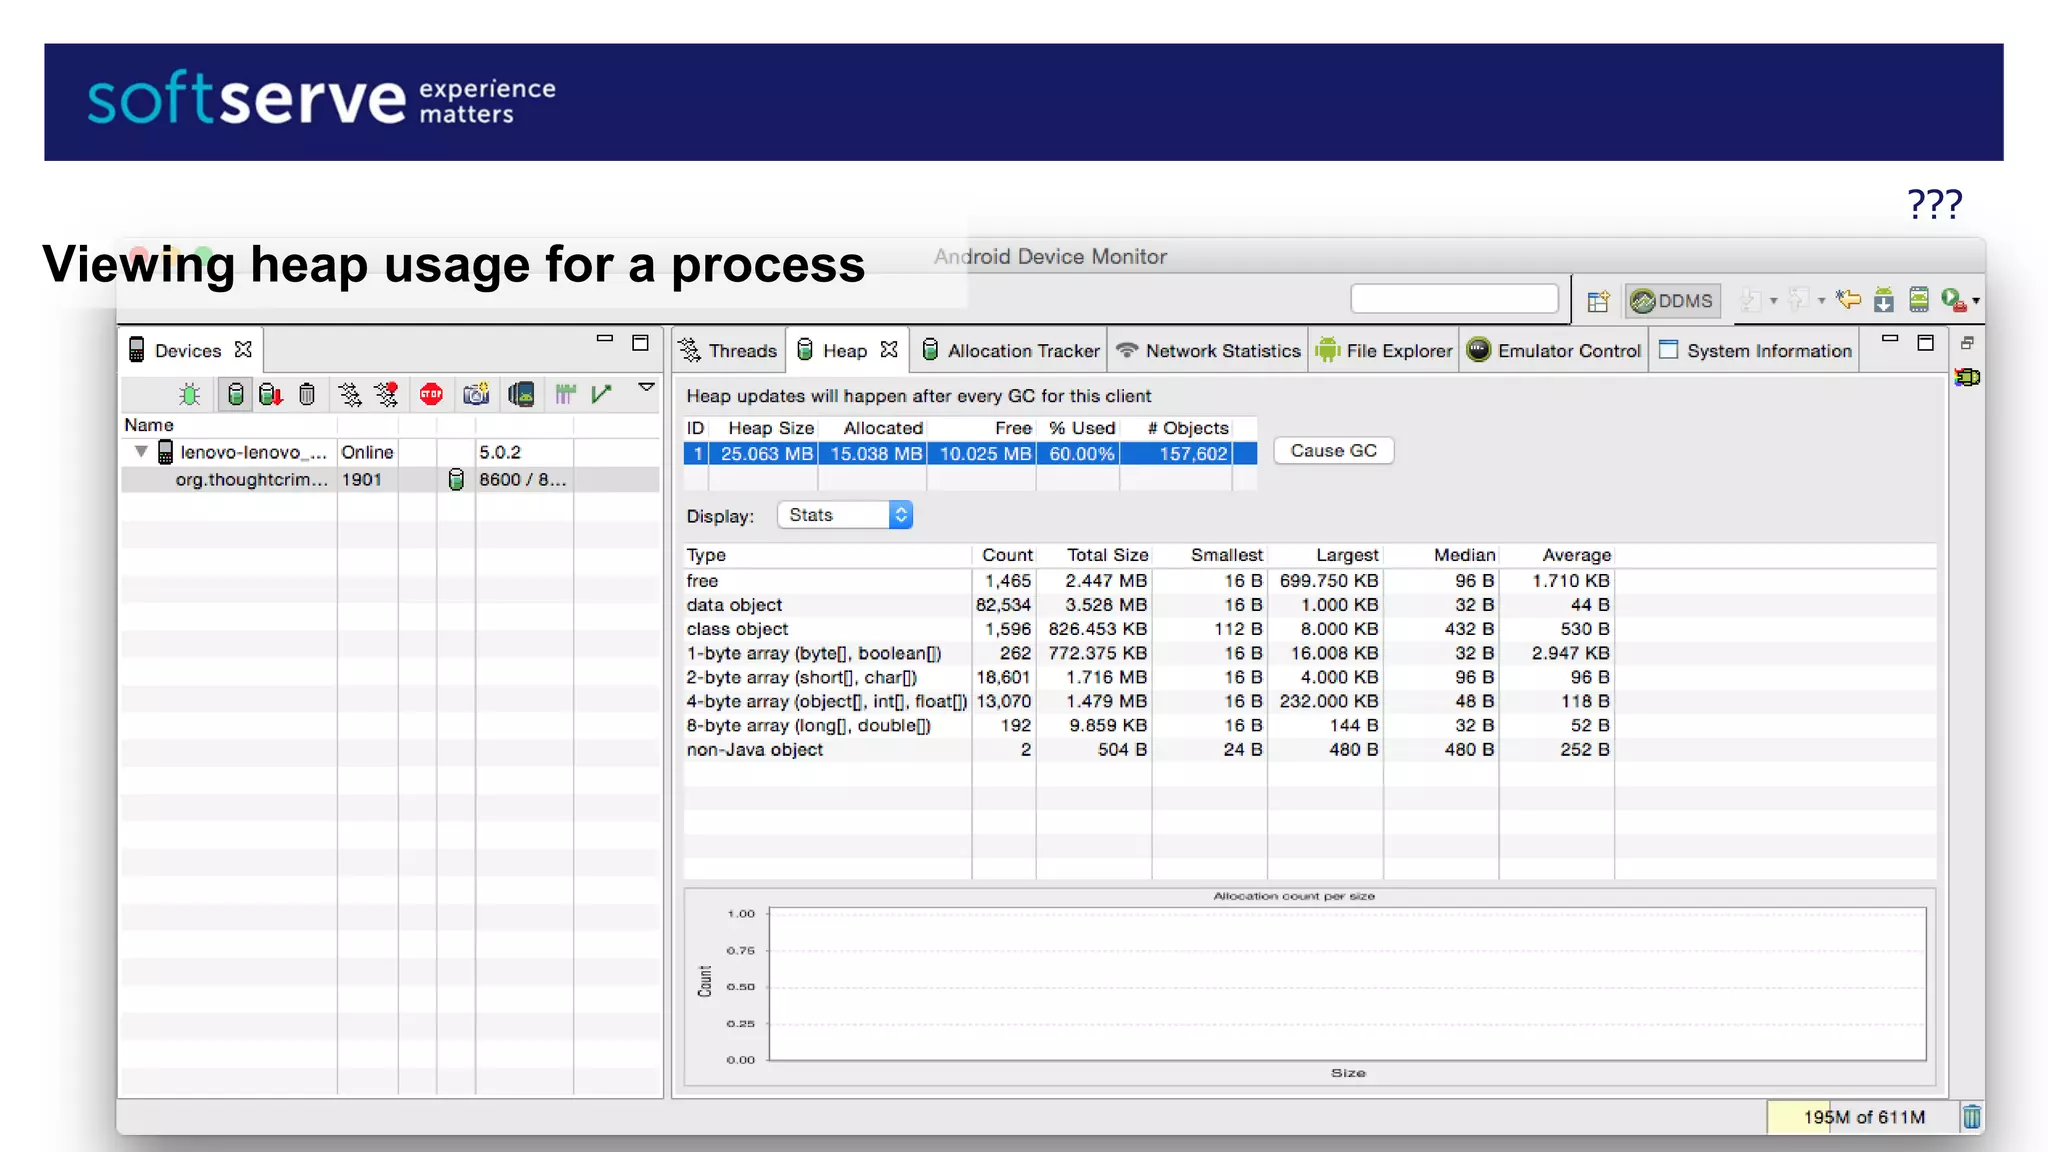Click in the toolbar search field
The image size is (2048, 1152).
[1454, 298]
